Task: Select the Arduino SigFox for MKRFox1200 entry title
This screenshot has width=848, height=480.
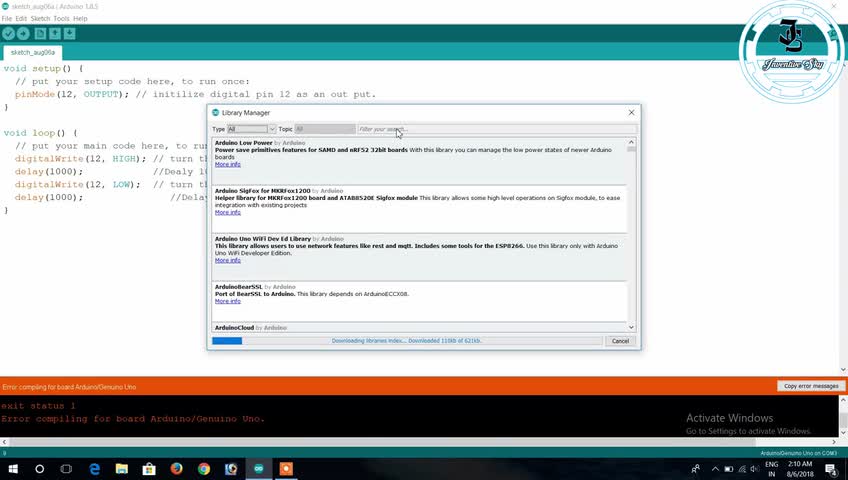Action: 262,191
